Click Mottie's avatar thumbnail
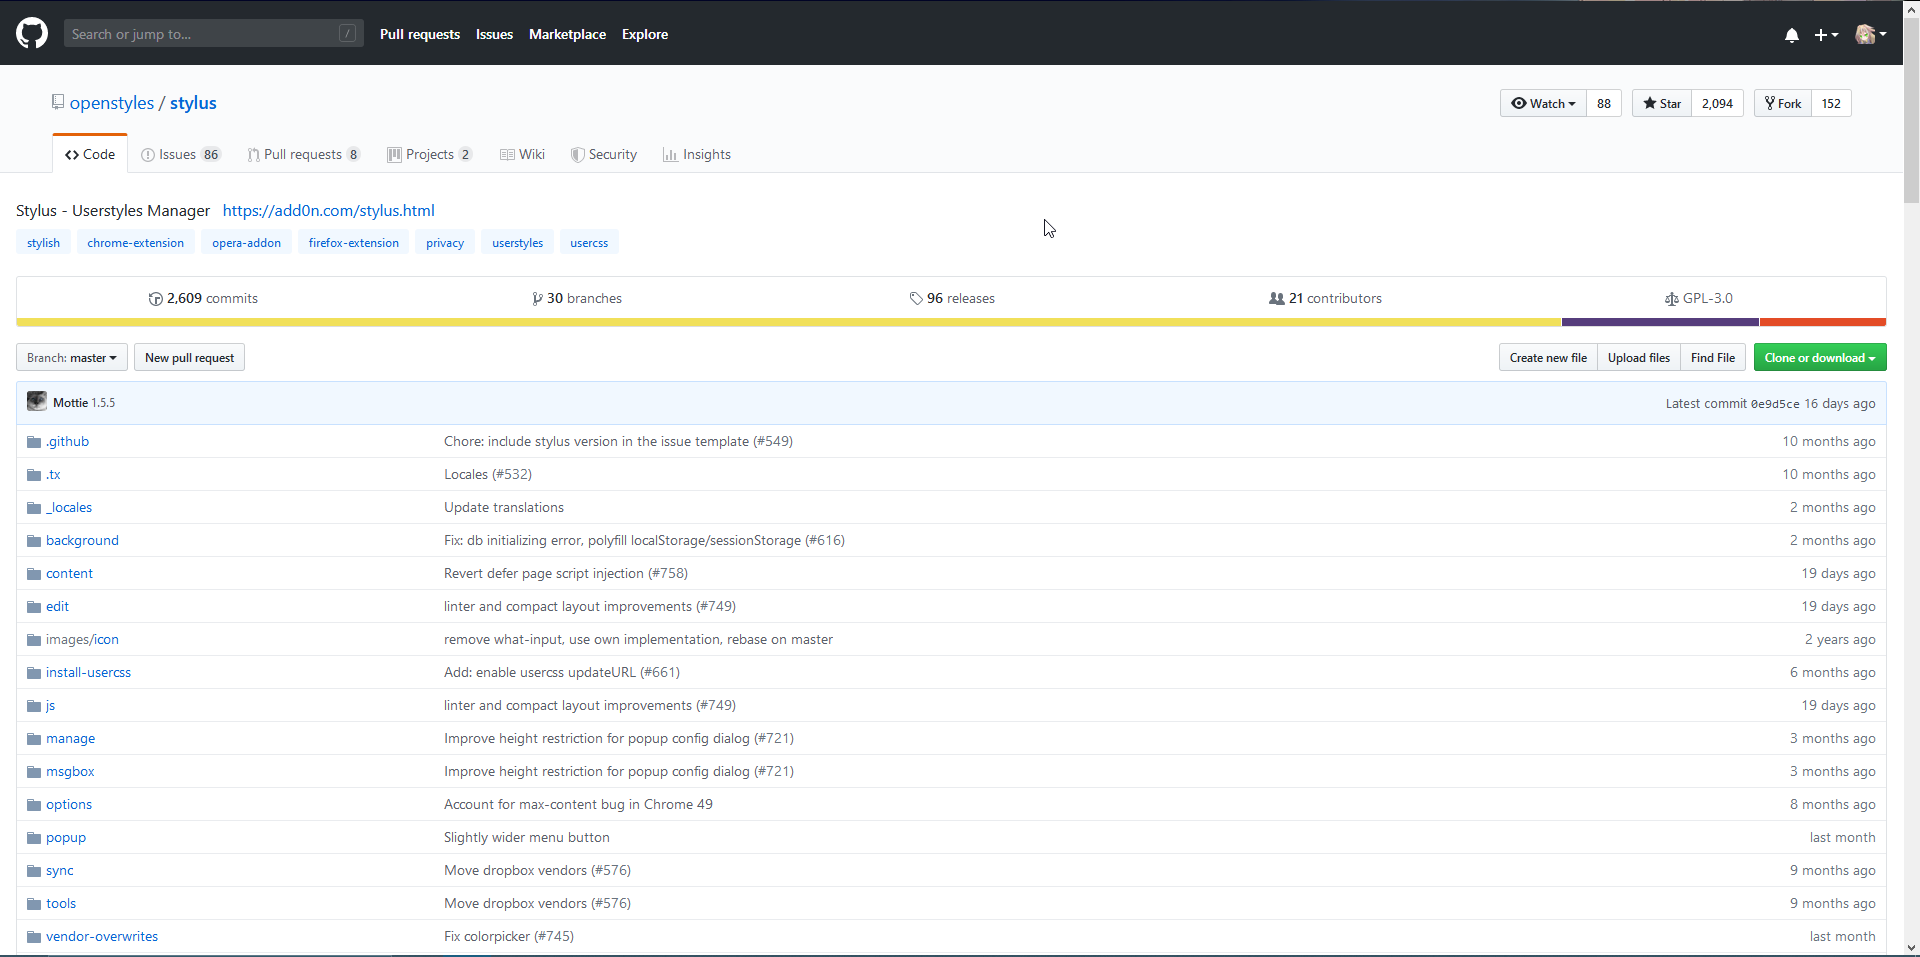1920x957 pixels. (37, 401)
